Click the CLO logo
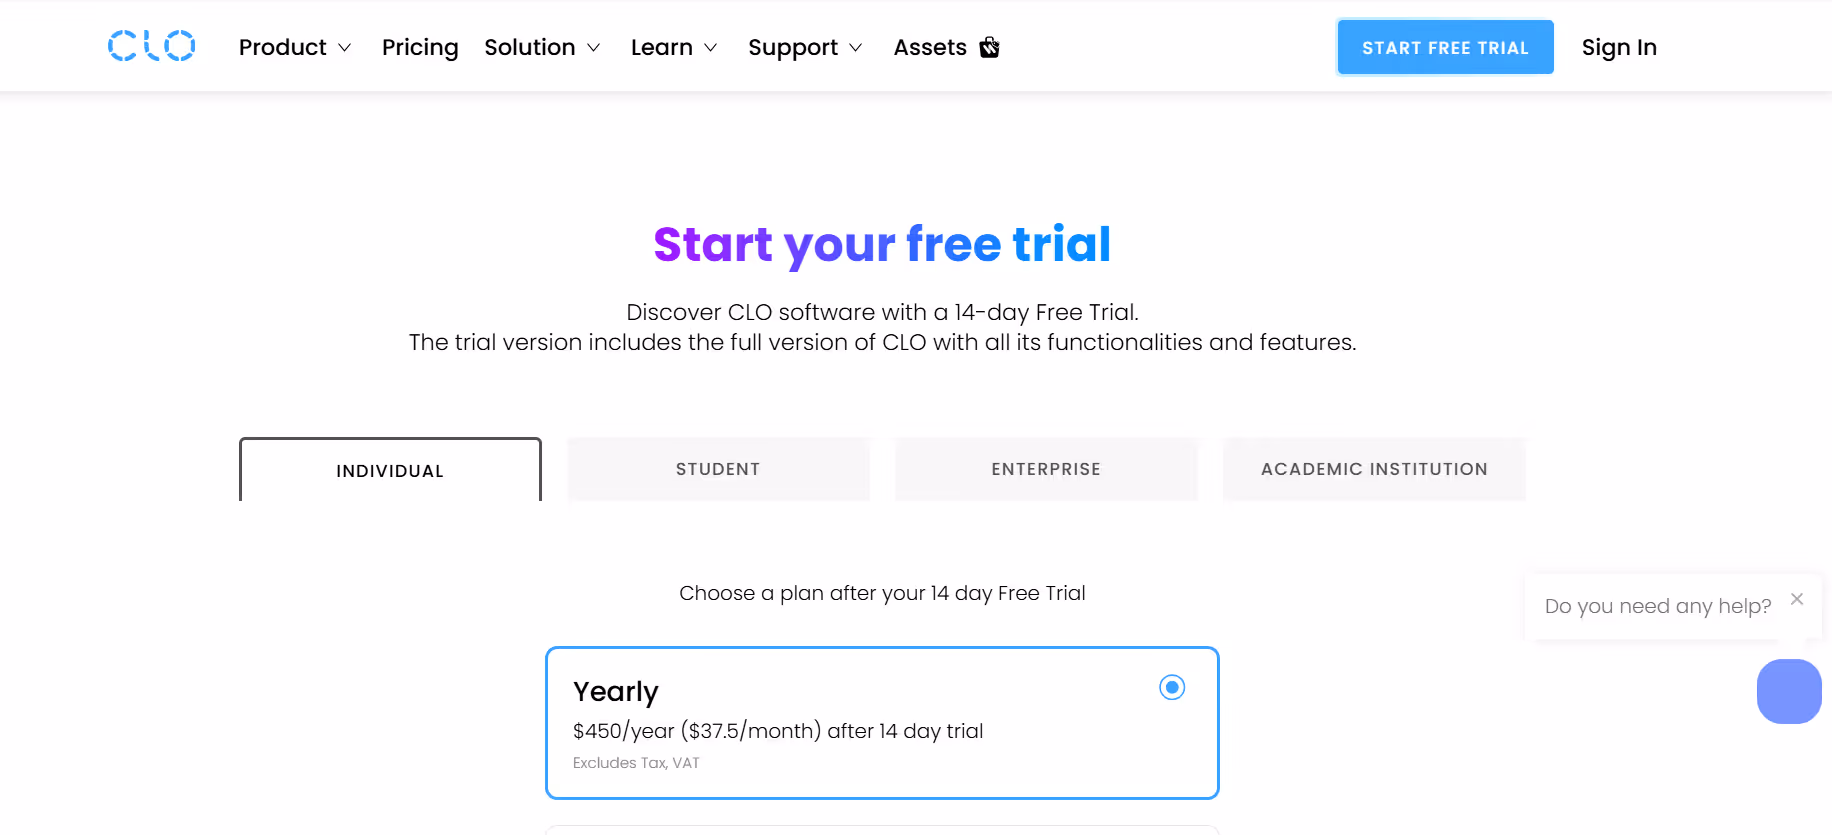This screenshot has height=835, width=1832. point(151,46)
